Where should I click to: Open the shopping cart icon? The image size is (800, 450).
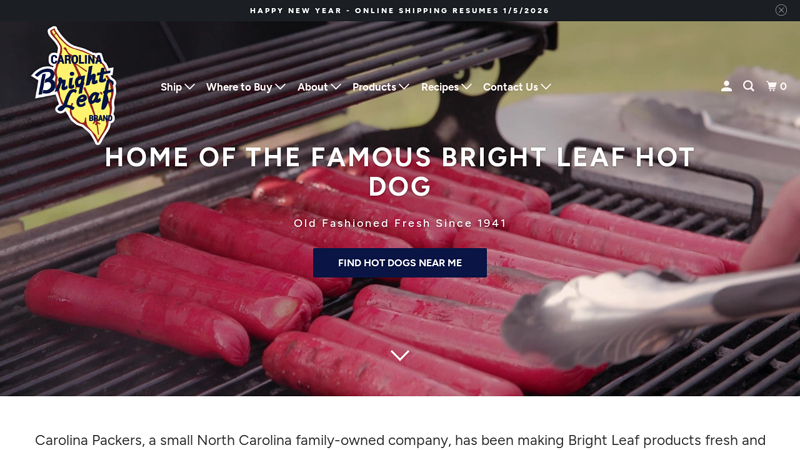771,86
